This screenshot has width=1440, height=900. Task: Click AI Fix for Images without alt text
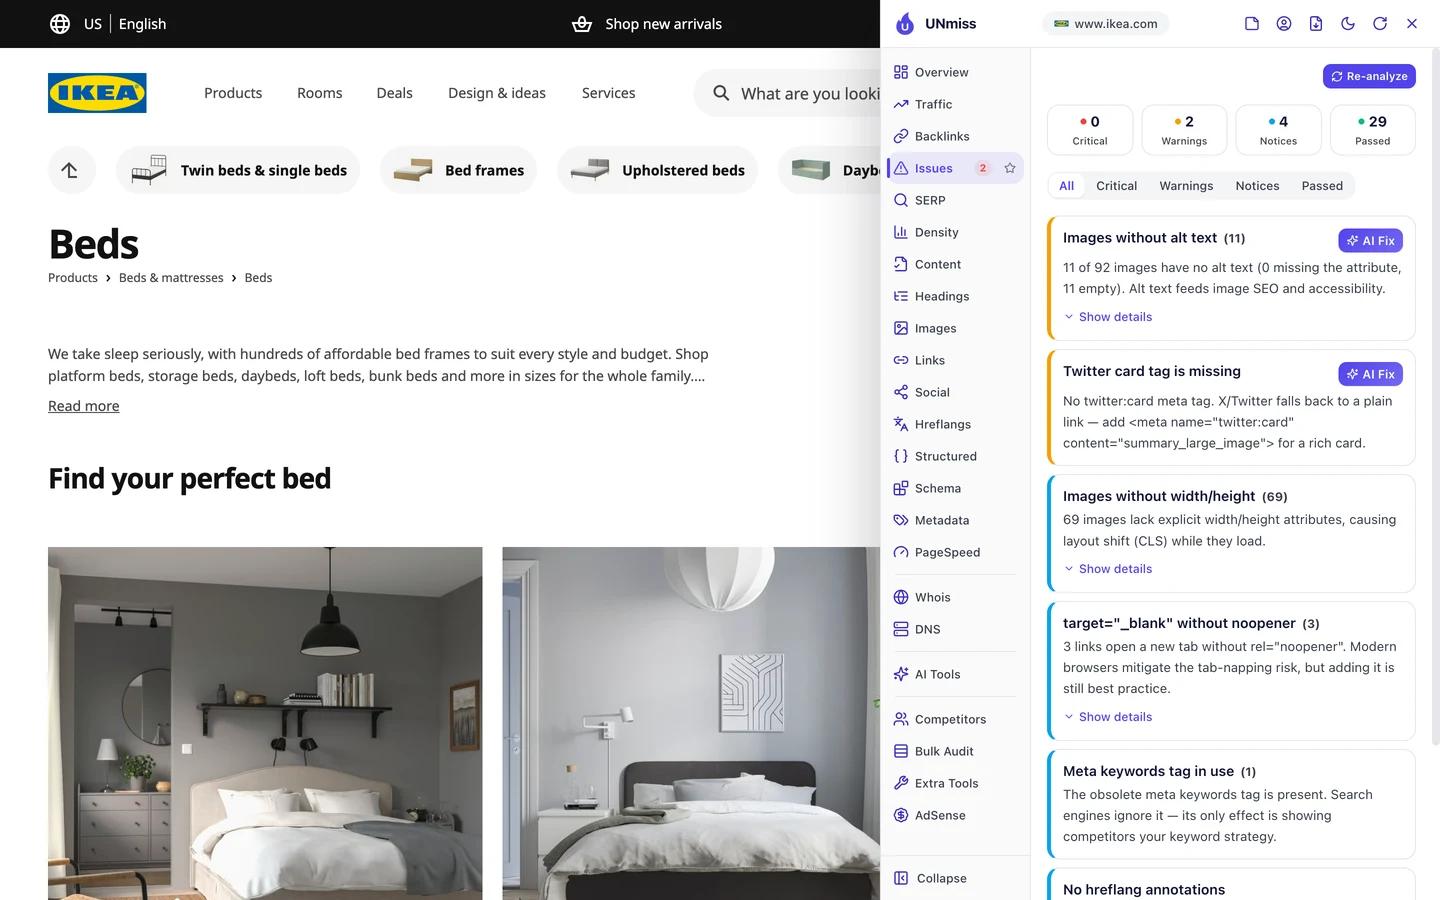coord(1370,241)
